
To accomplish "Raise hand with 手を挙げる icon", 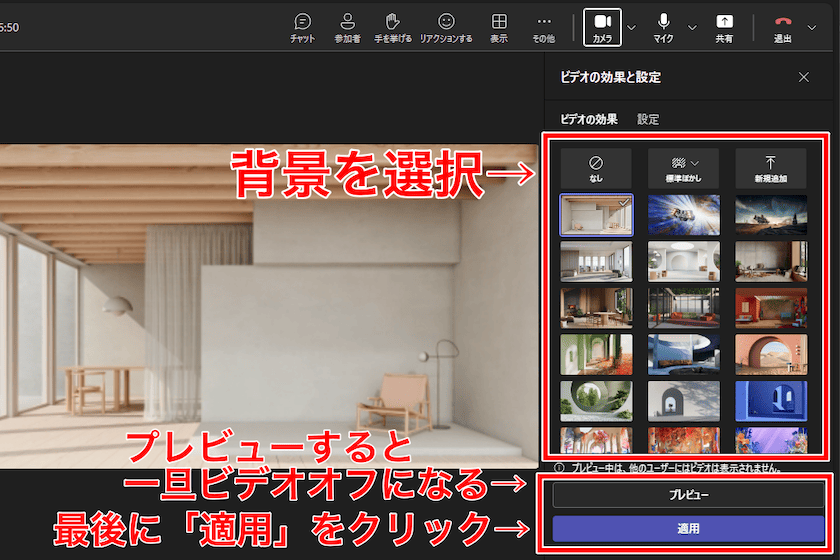I will [393, 27].
